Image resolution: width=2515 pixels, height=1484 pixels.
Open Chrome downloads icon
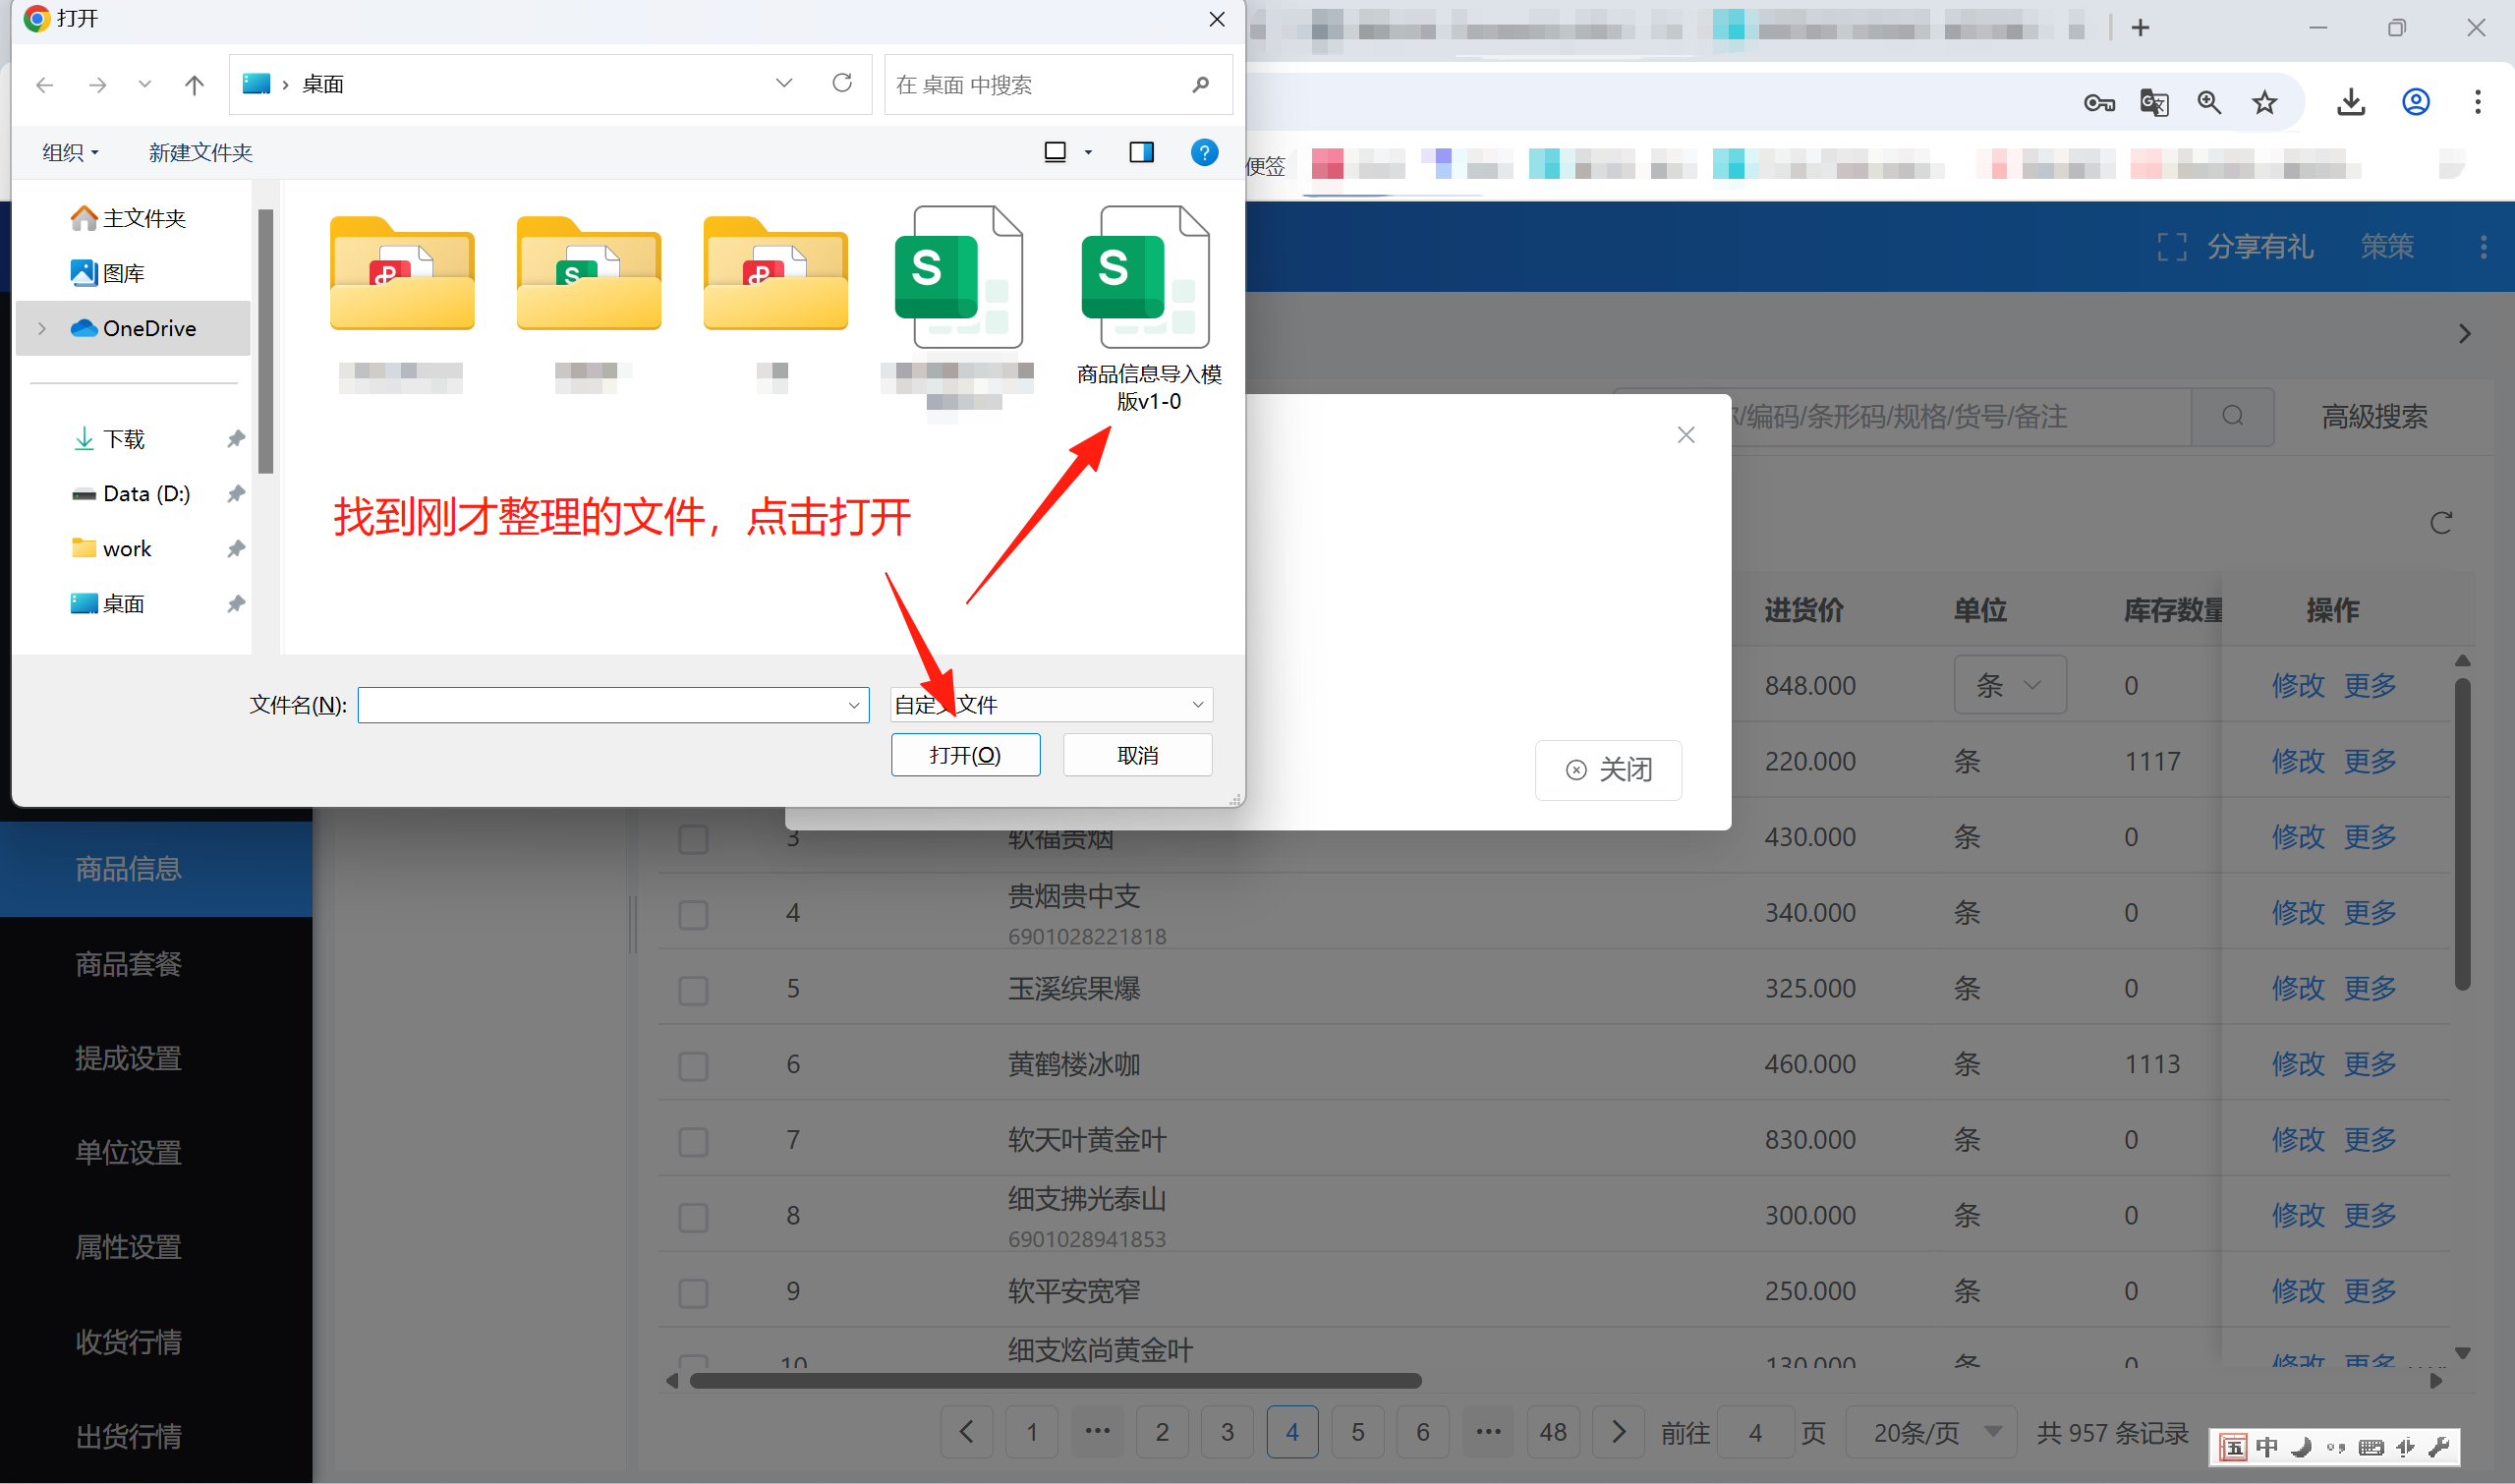coord(2350,102)
